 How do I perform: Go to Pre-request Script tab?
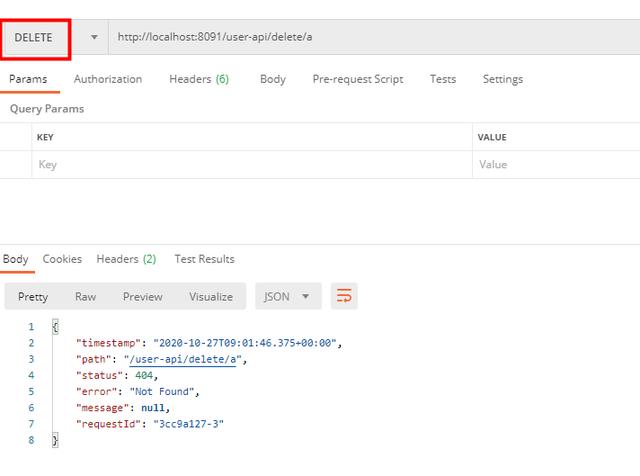pos(358,79)
